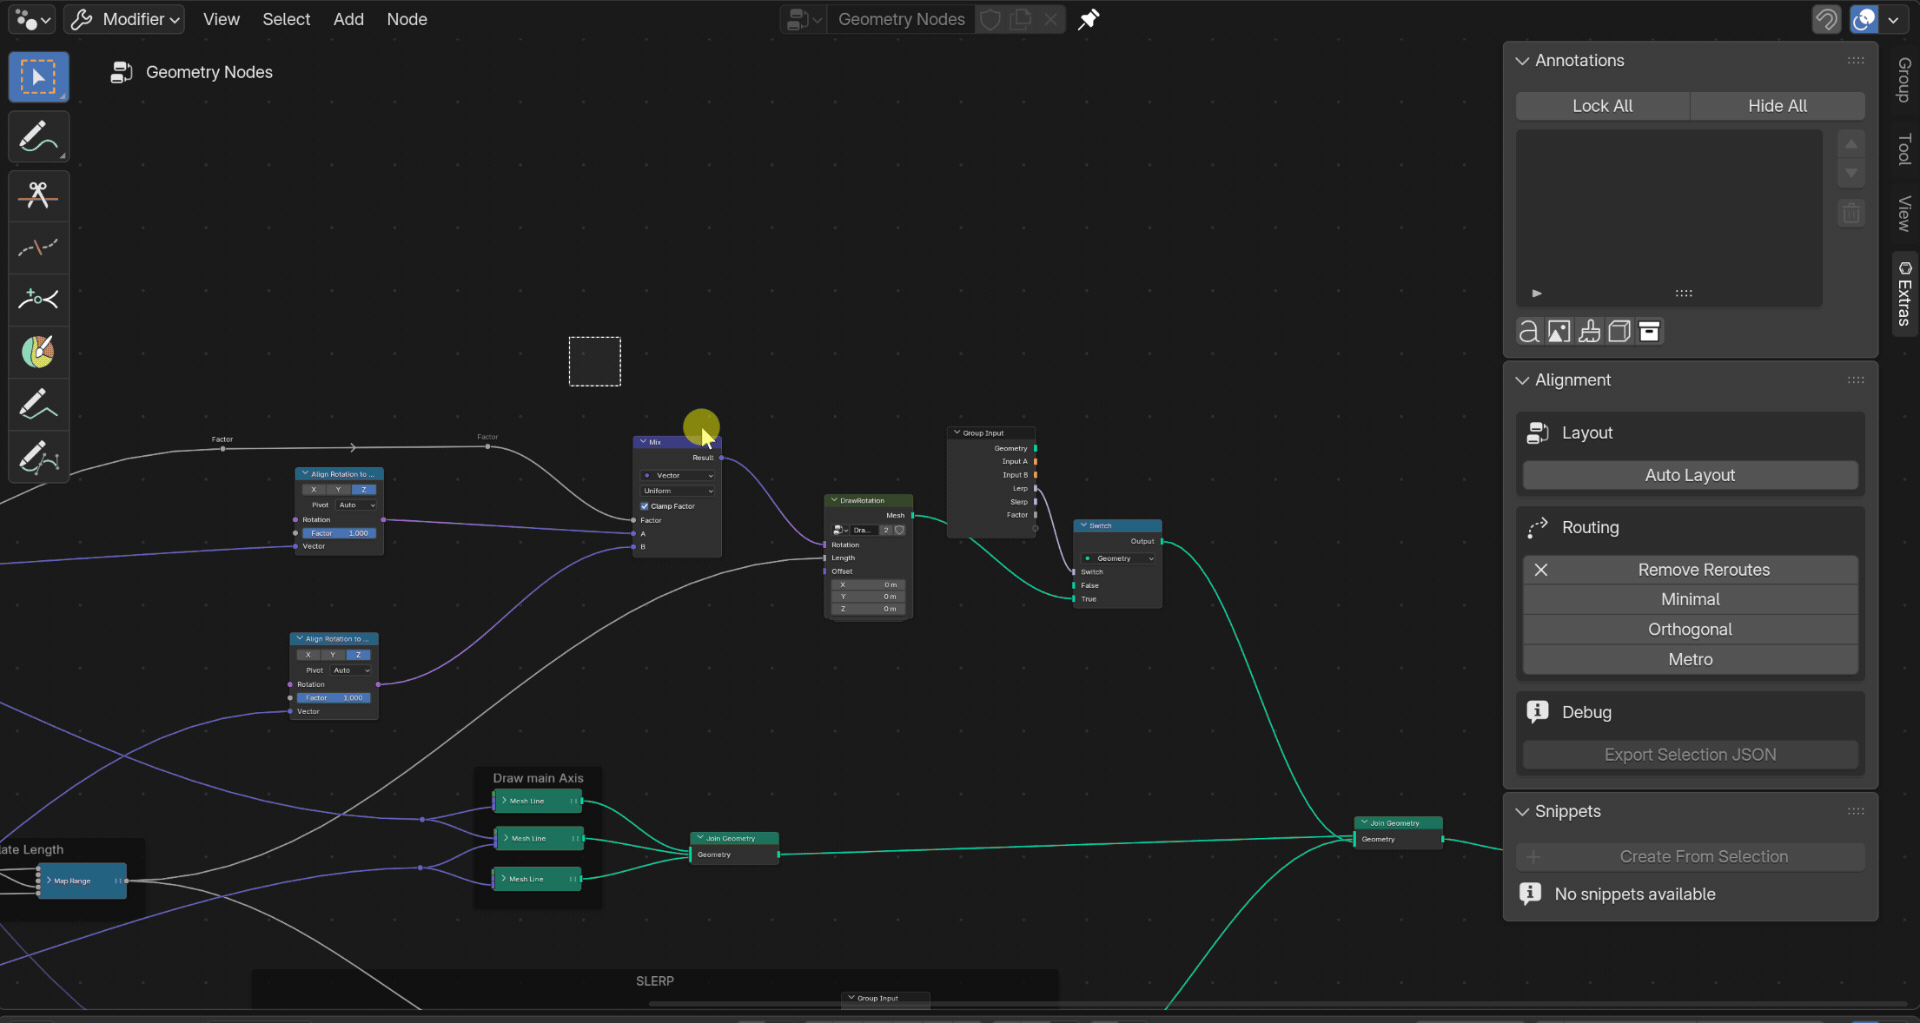This screenshot has height=1023, width=1920.
Task: Choose the Links Cut scissors tool
Action: coord(38,195)
